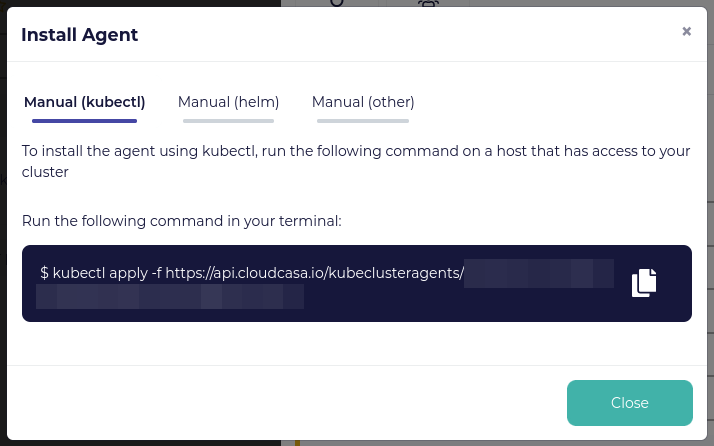Click the blurred second line of the command
This screenshot has height=446, width=714.
[x=170, y=297]
